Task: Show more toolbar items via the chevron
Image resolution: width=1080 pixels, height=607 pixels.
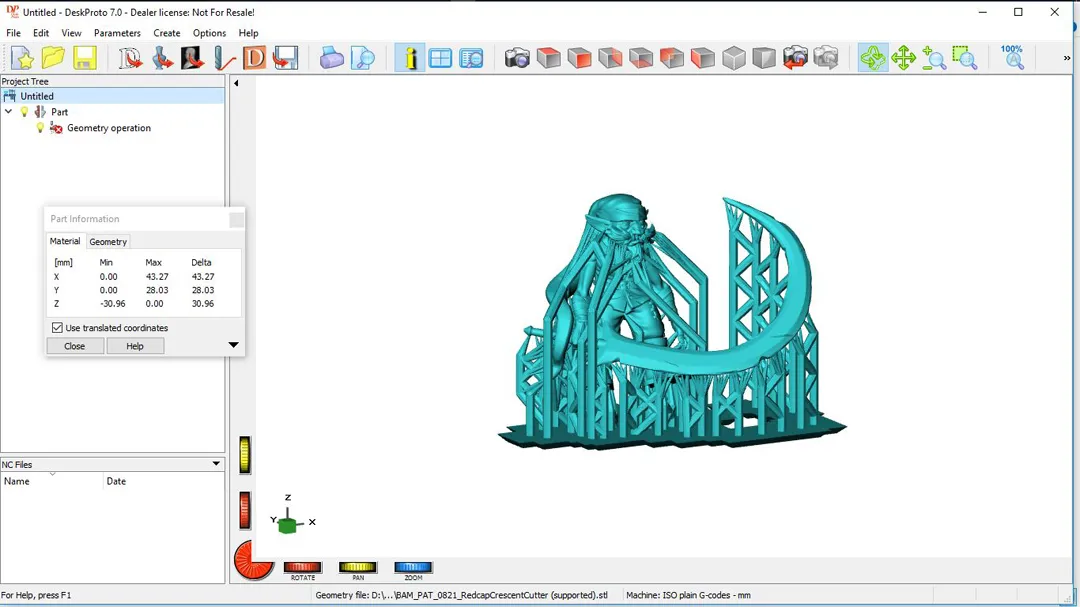Action: [1067, 58]
